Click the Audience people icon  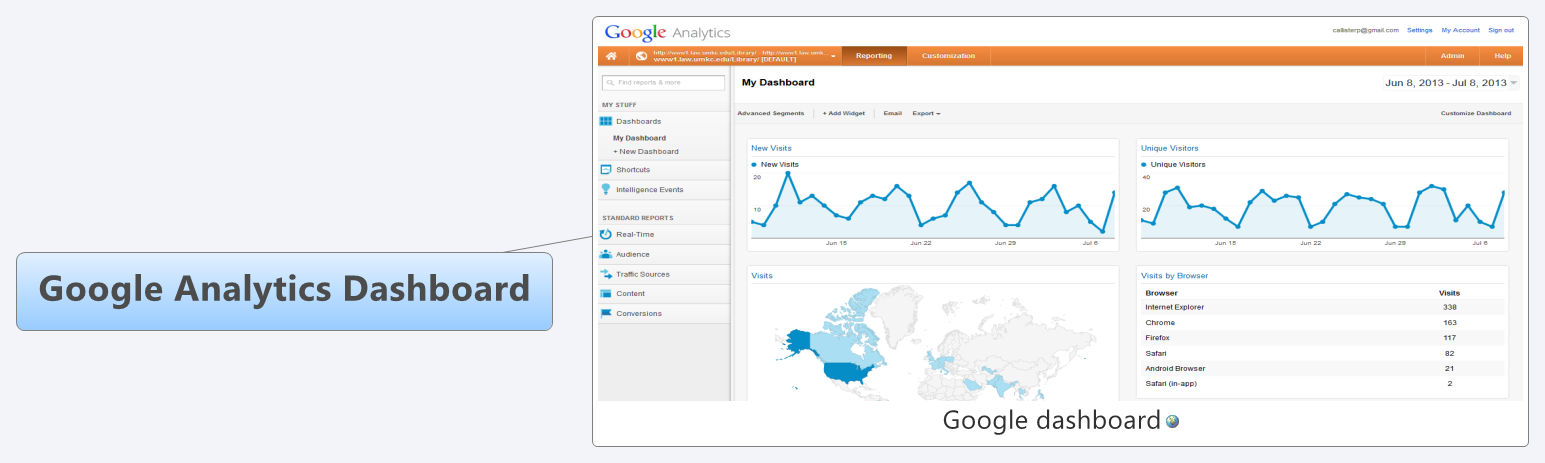coord(606,254)
